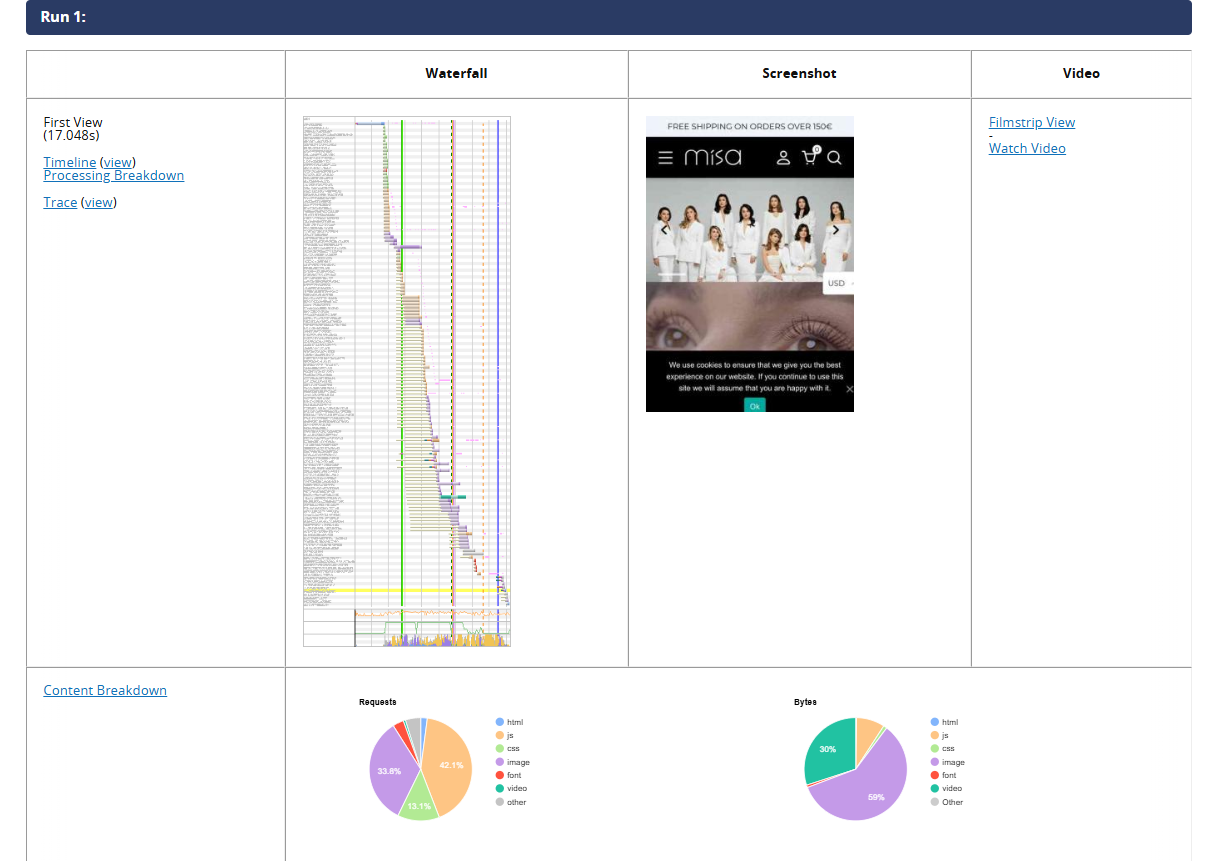This screenshot has width=1231, height=861.
Task: Click the Watch Video link
Action: pyautogui.click(x=1027, y=148)
